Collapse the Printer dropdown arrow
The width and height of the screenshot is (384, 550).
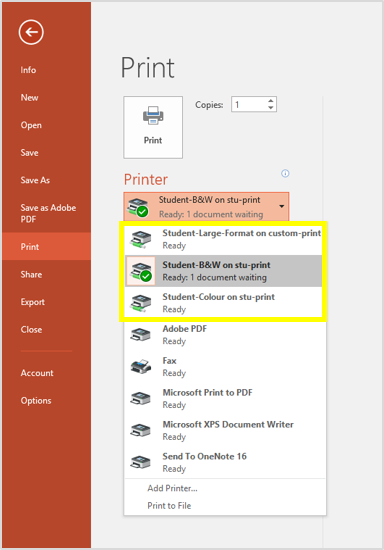coord(282,206)
